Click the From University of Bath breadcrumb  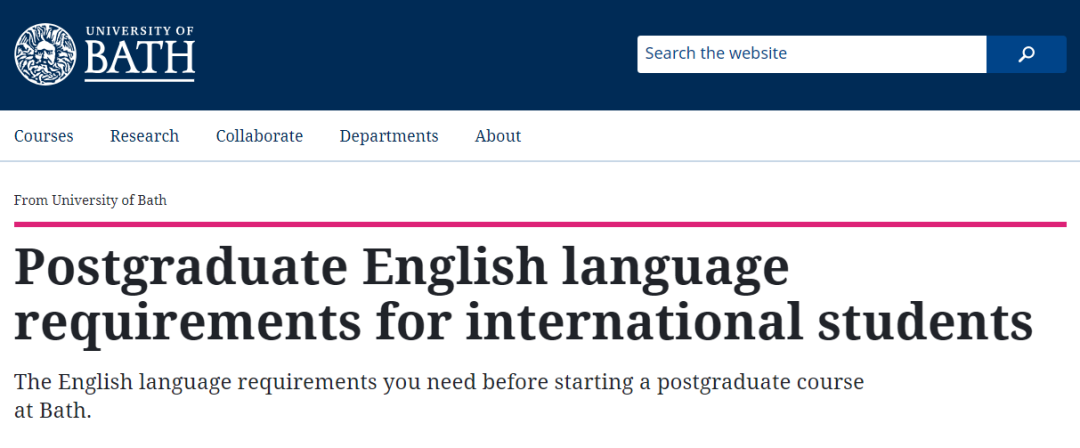pos(90,201)
